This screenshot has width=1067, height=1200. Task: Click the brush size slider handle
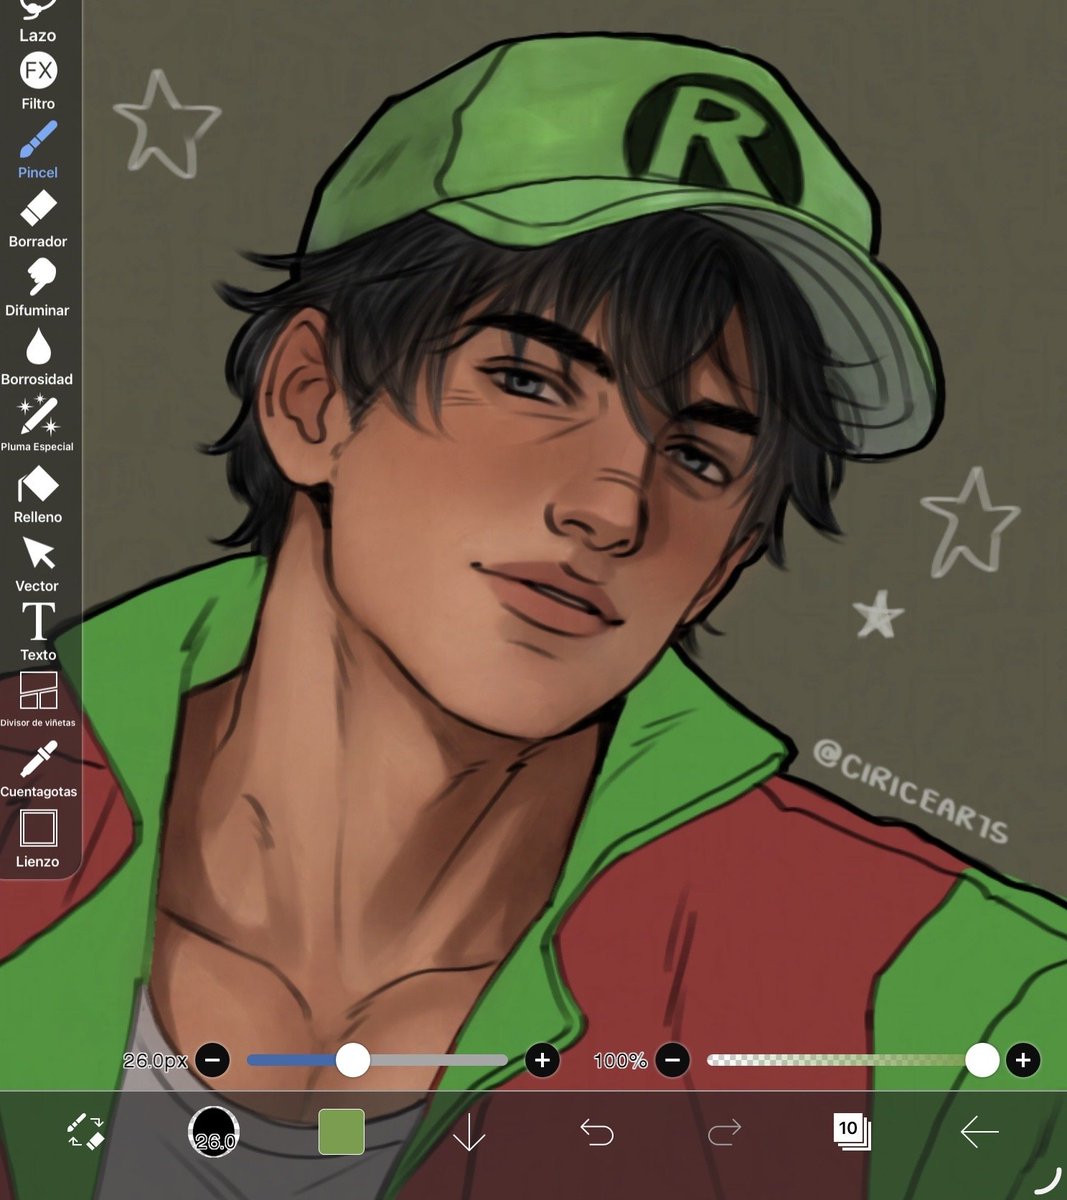pos(352,1060)
